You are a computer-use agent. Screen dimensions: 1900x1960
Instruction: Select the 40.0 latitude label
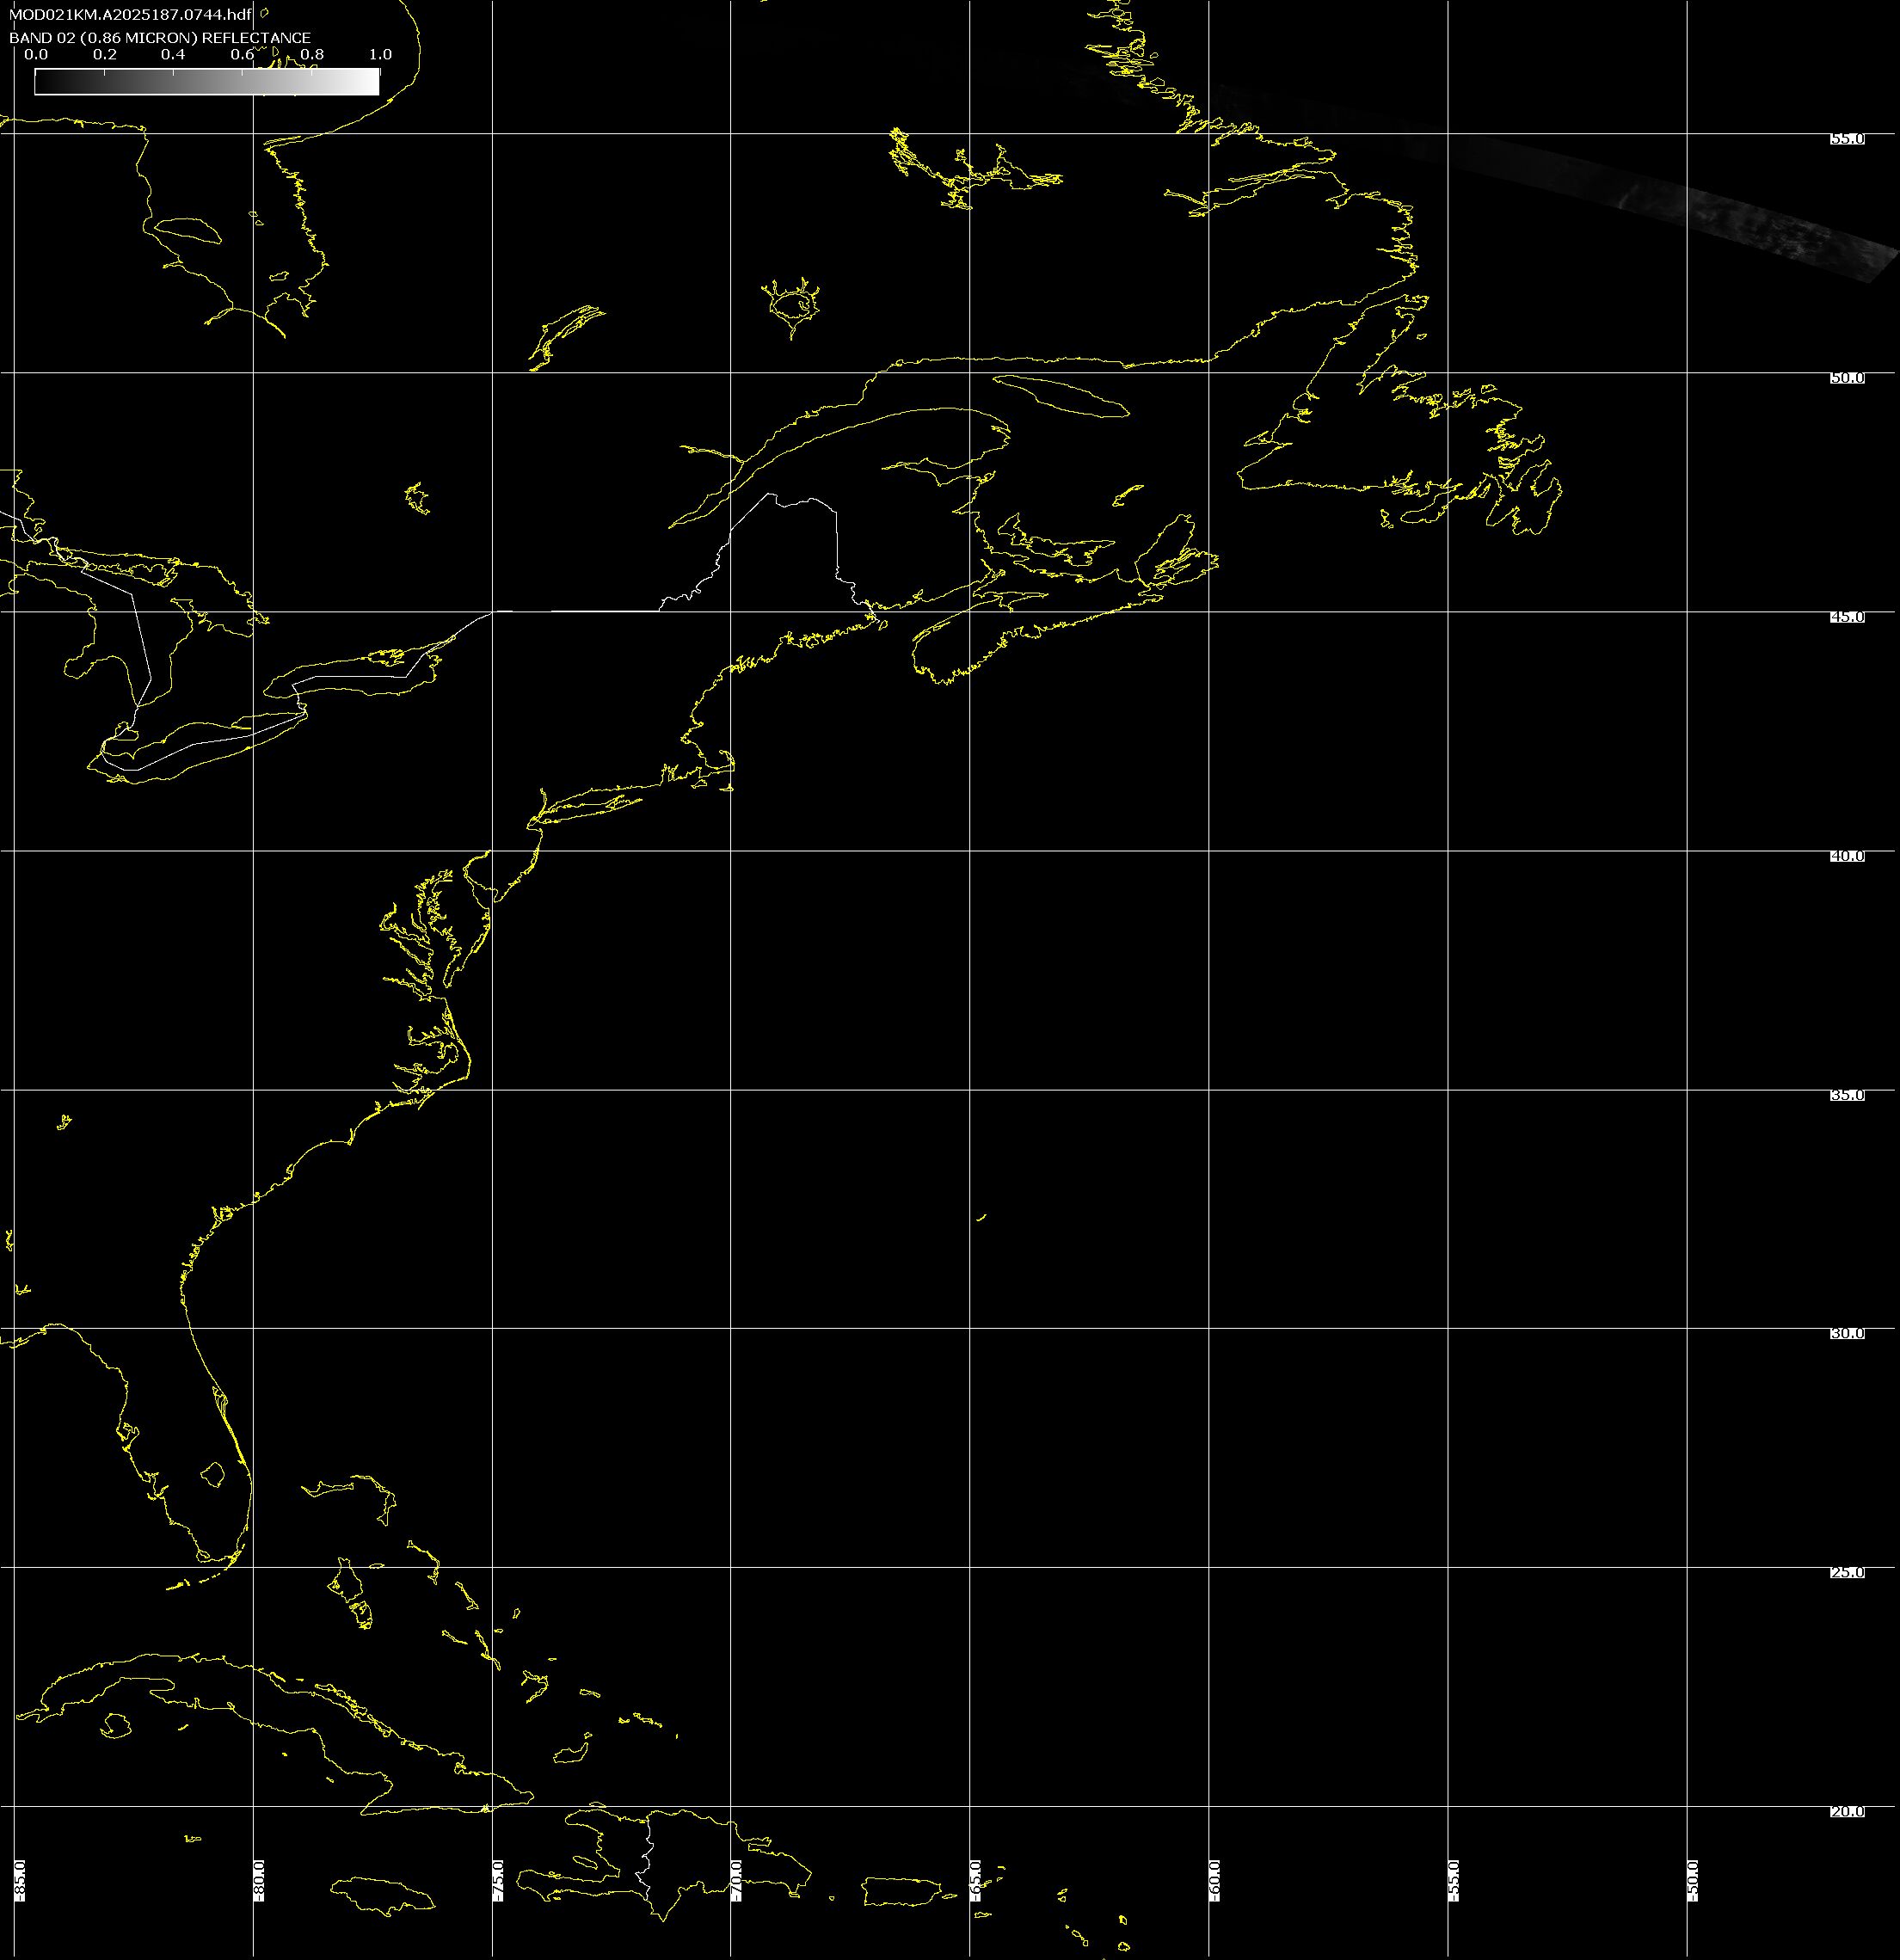(x=1847, y=856)
